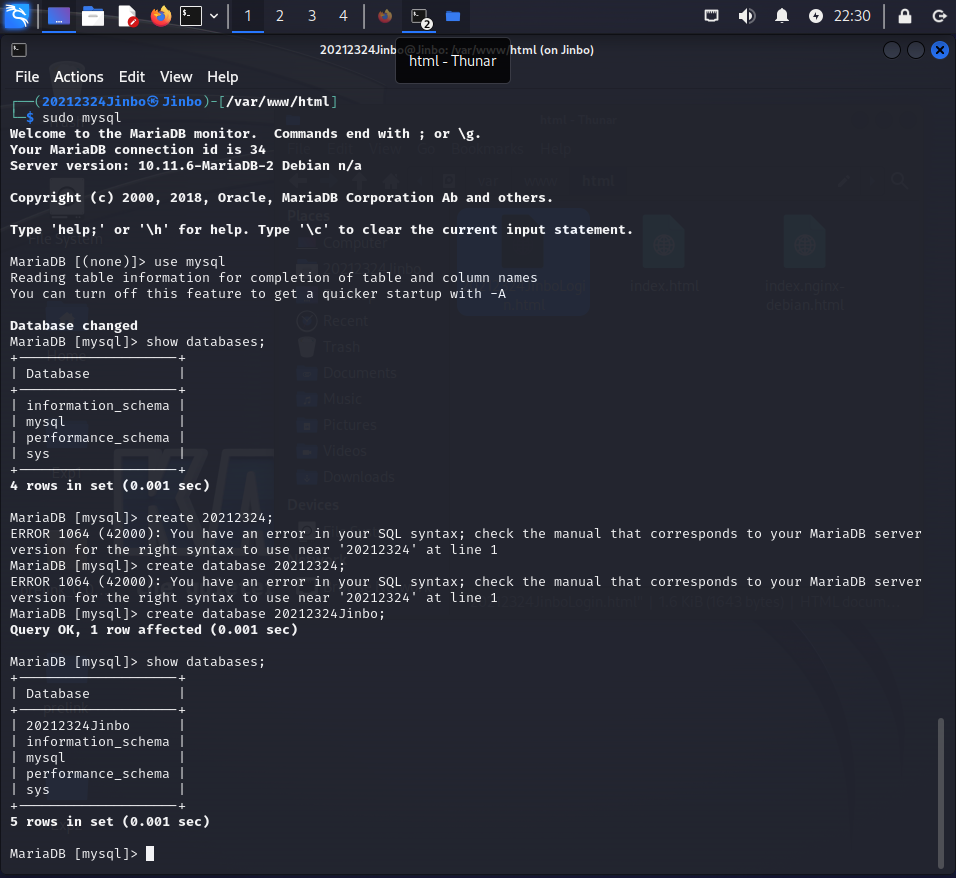Open the terminal Actions menu
Image resolution: width=956 pixels, height=878 pixels.
tap(79, 77)
